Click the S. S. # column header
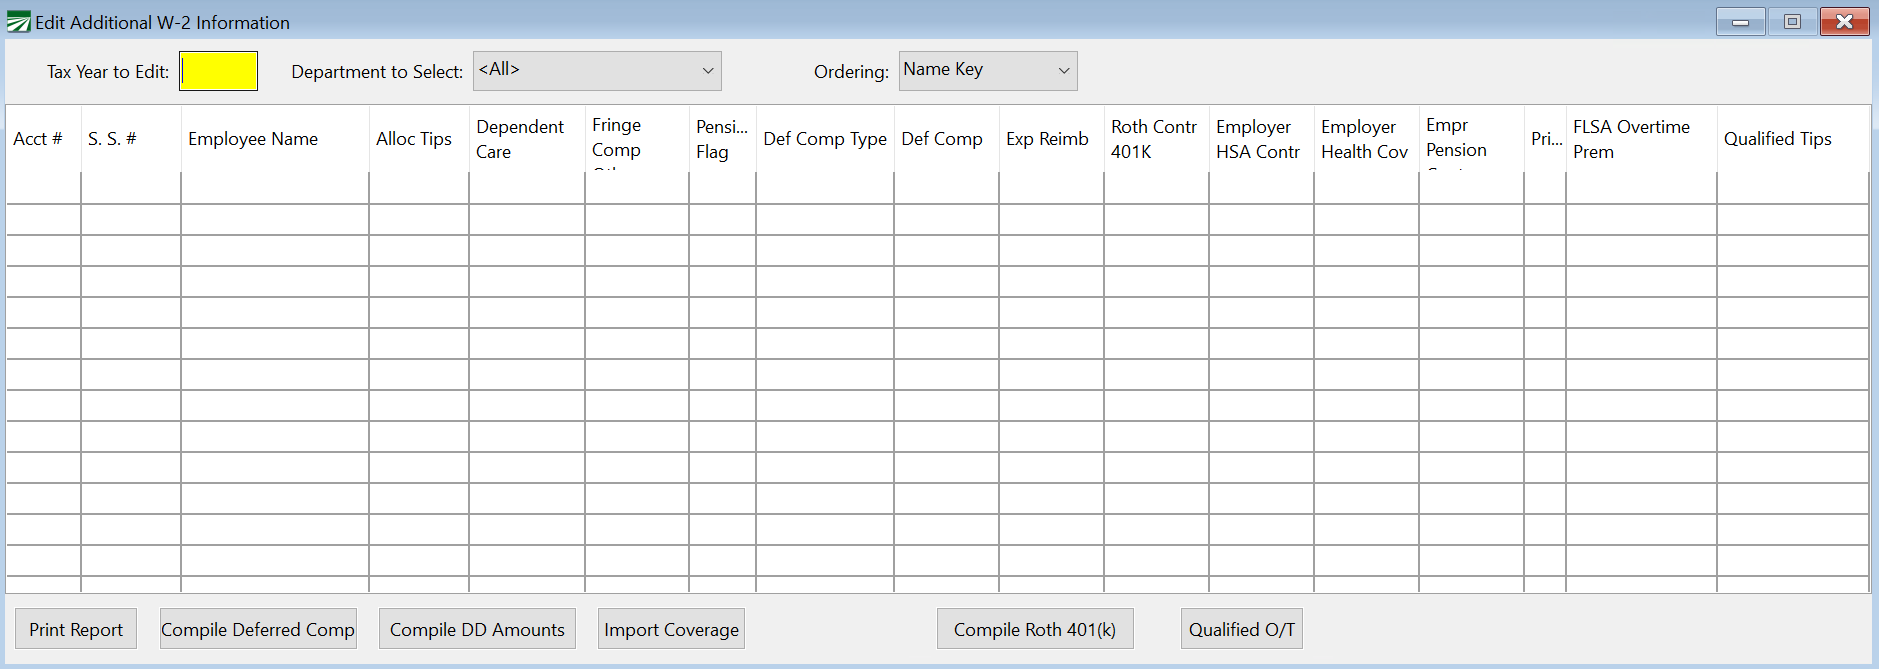 point(112,139)
